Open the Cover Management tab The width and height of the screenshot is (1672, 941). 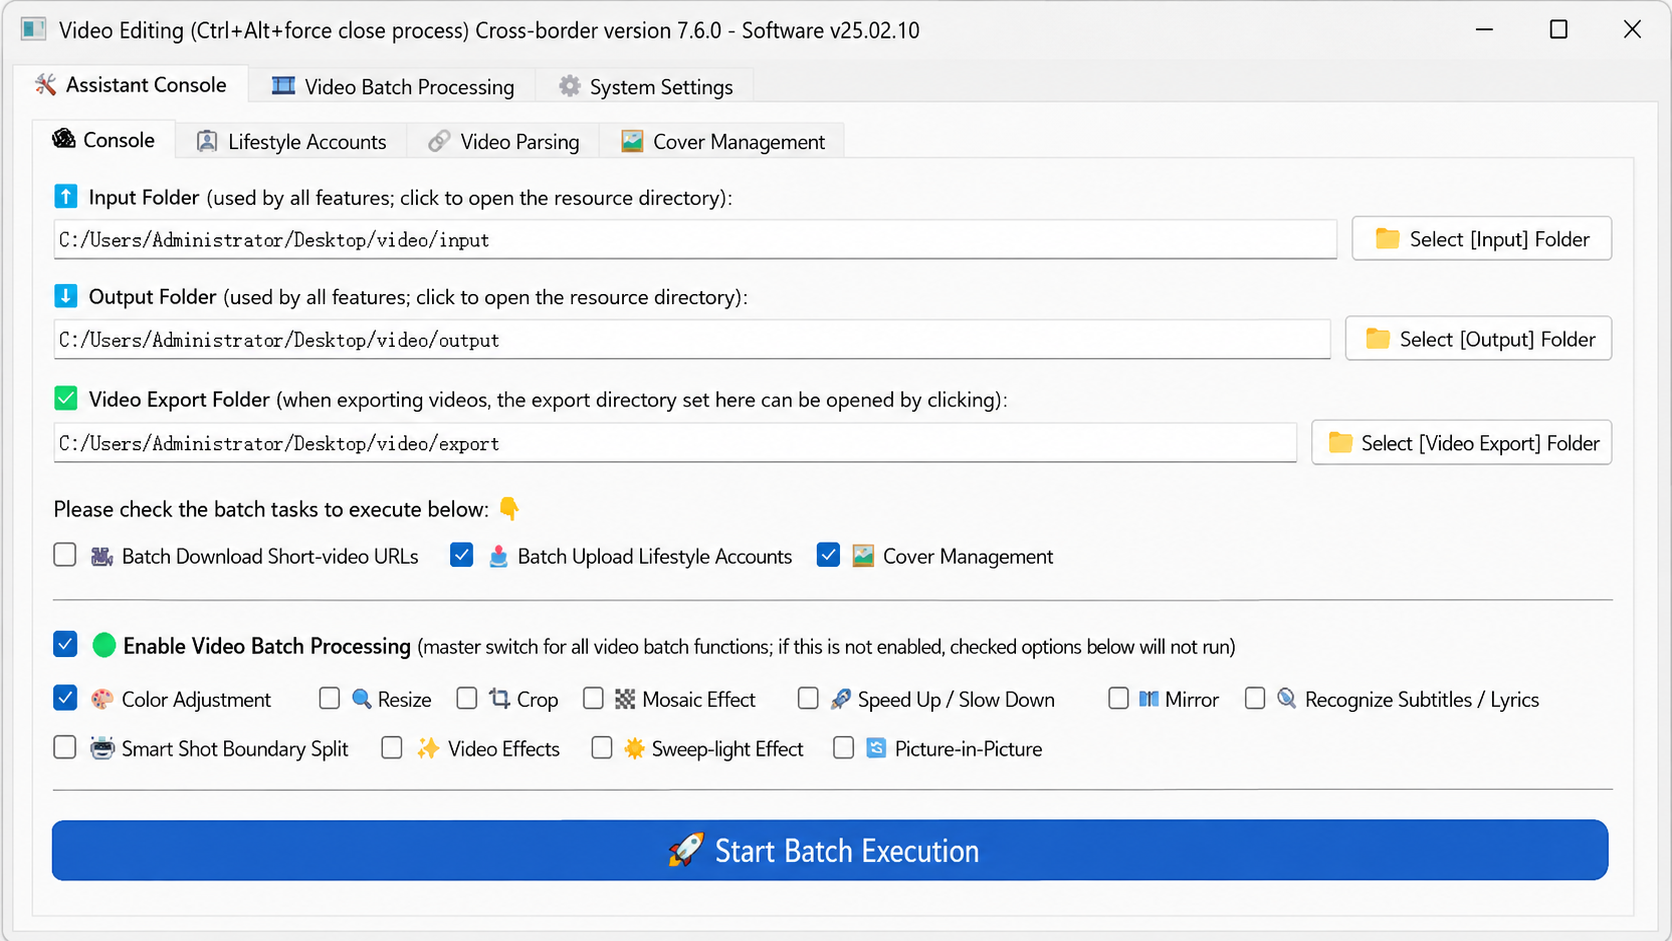tap(723, 142)
